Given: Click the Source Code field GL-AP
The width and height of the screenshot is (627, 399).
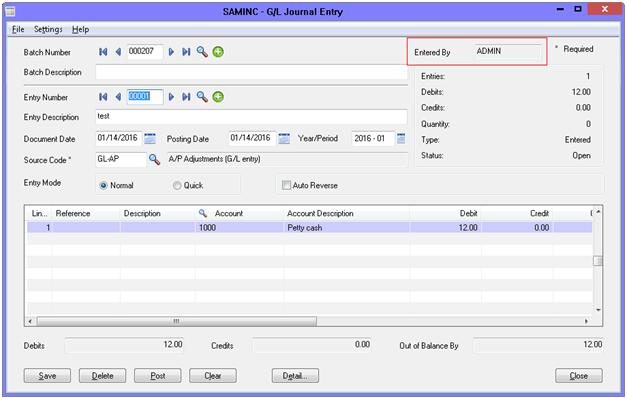Looking at the screenshot, I should click(121, 160).
